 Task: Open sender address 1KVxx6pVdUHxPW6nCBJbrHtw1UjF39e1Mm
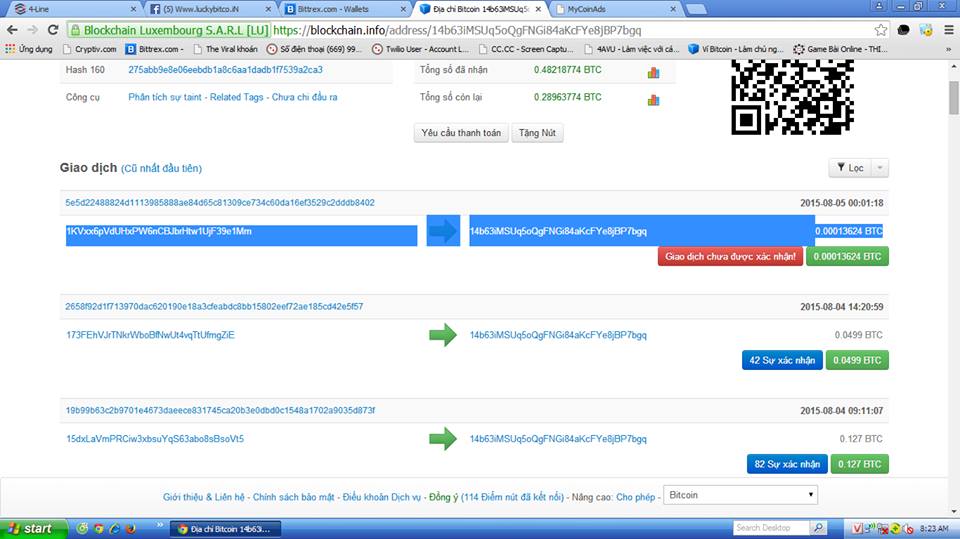(x=159, y=232)
